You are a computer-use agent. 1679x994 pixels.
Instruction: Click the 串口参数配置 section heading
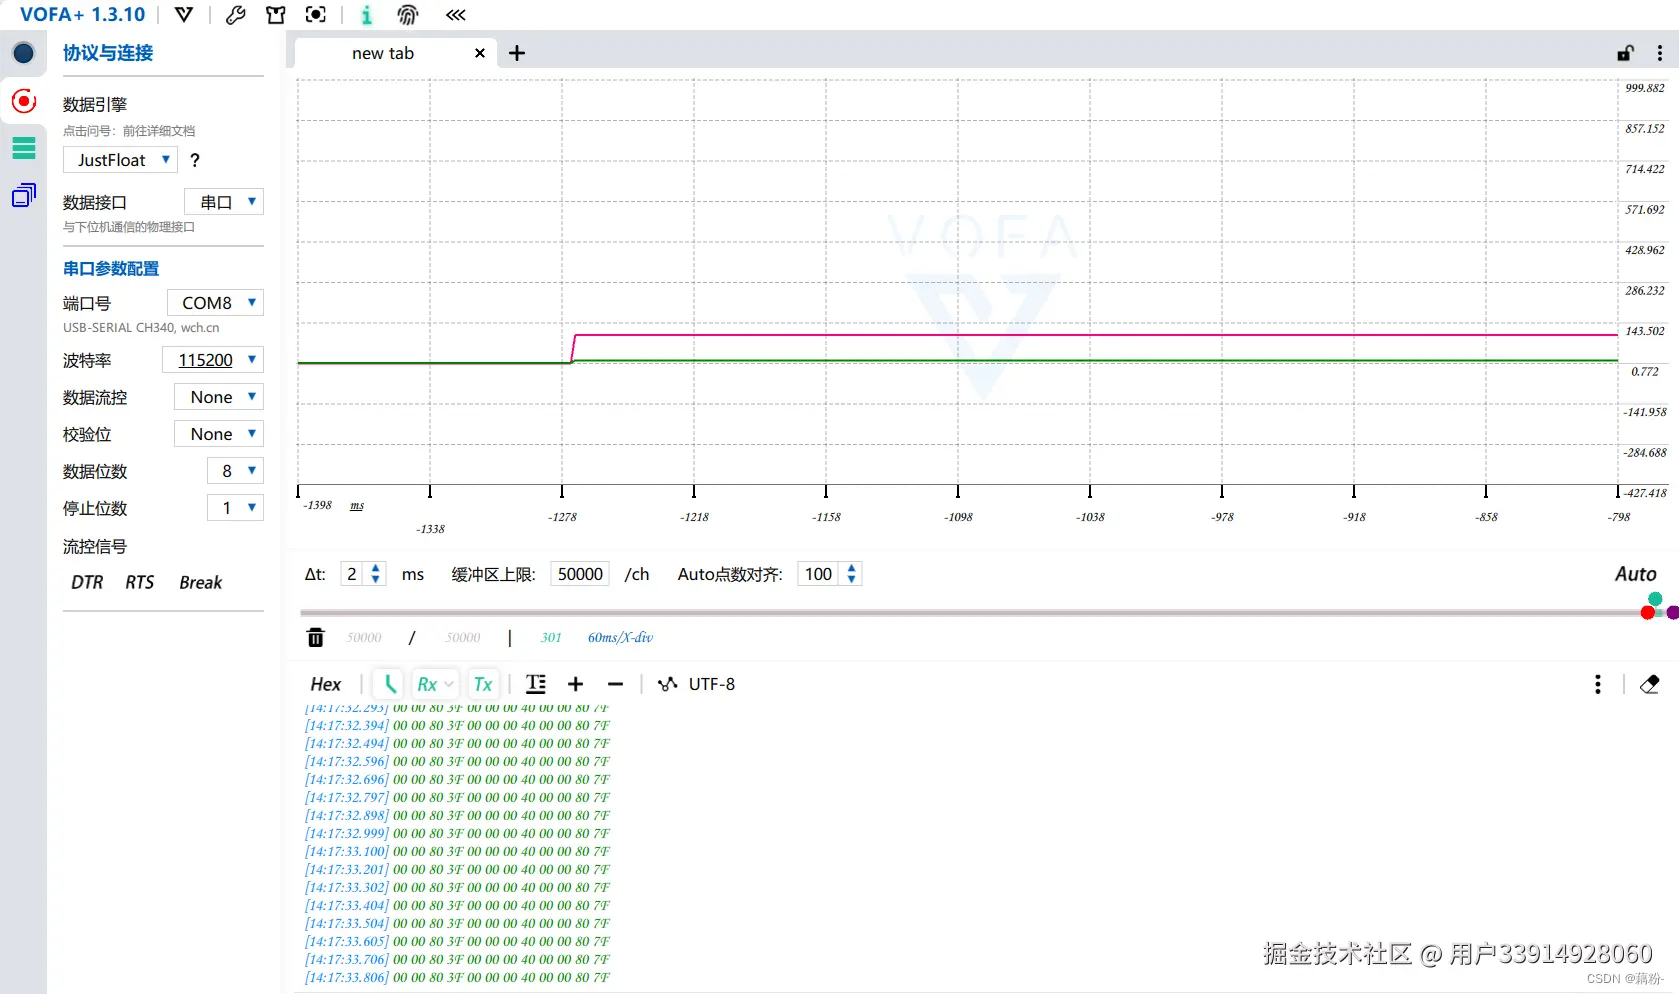pyautogui.click(x=111, y=268)
